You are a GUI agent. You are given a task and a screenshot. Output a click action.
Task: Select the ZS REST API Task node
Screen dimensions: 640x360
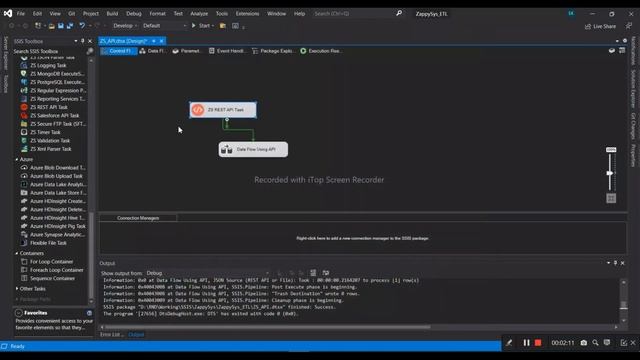pyautogui.click(x=223, y=110)
